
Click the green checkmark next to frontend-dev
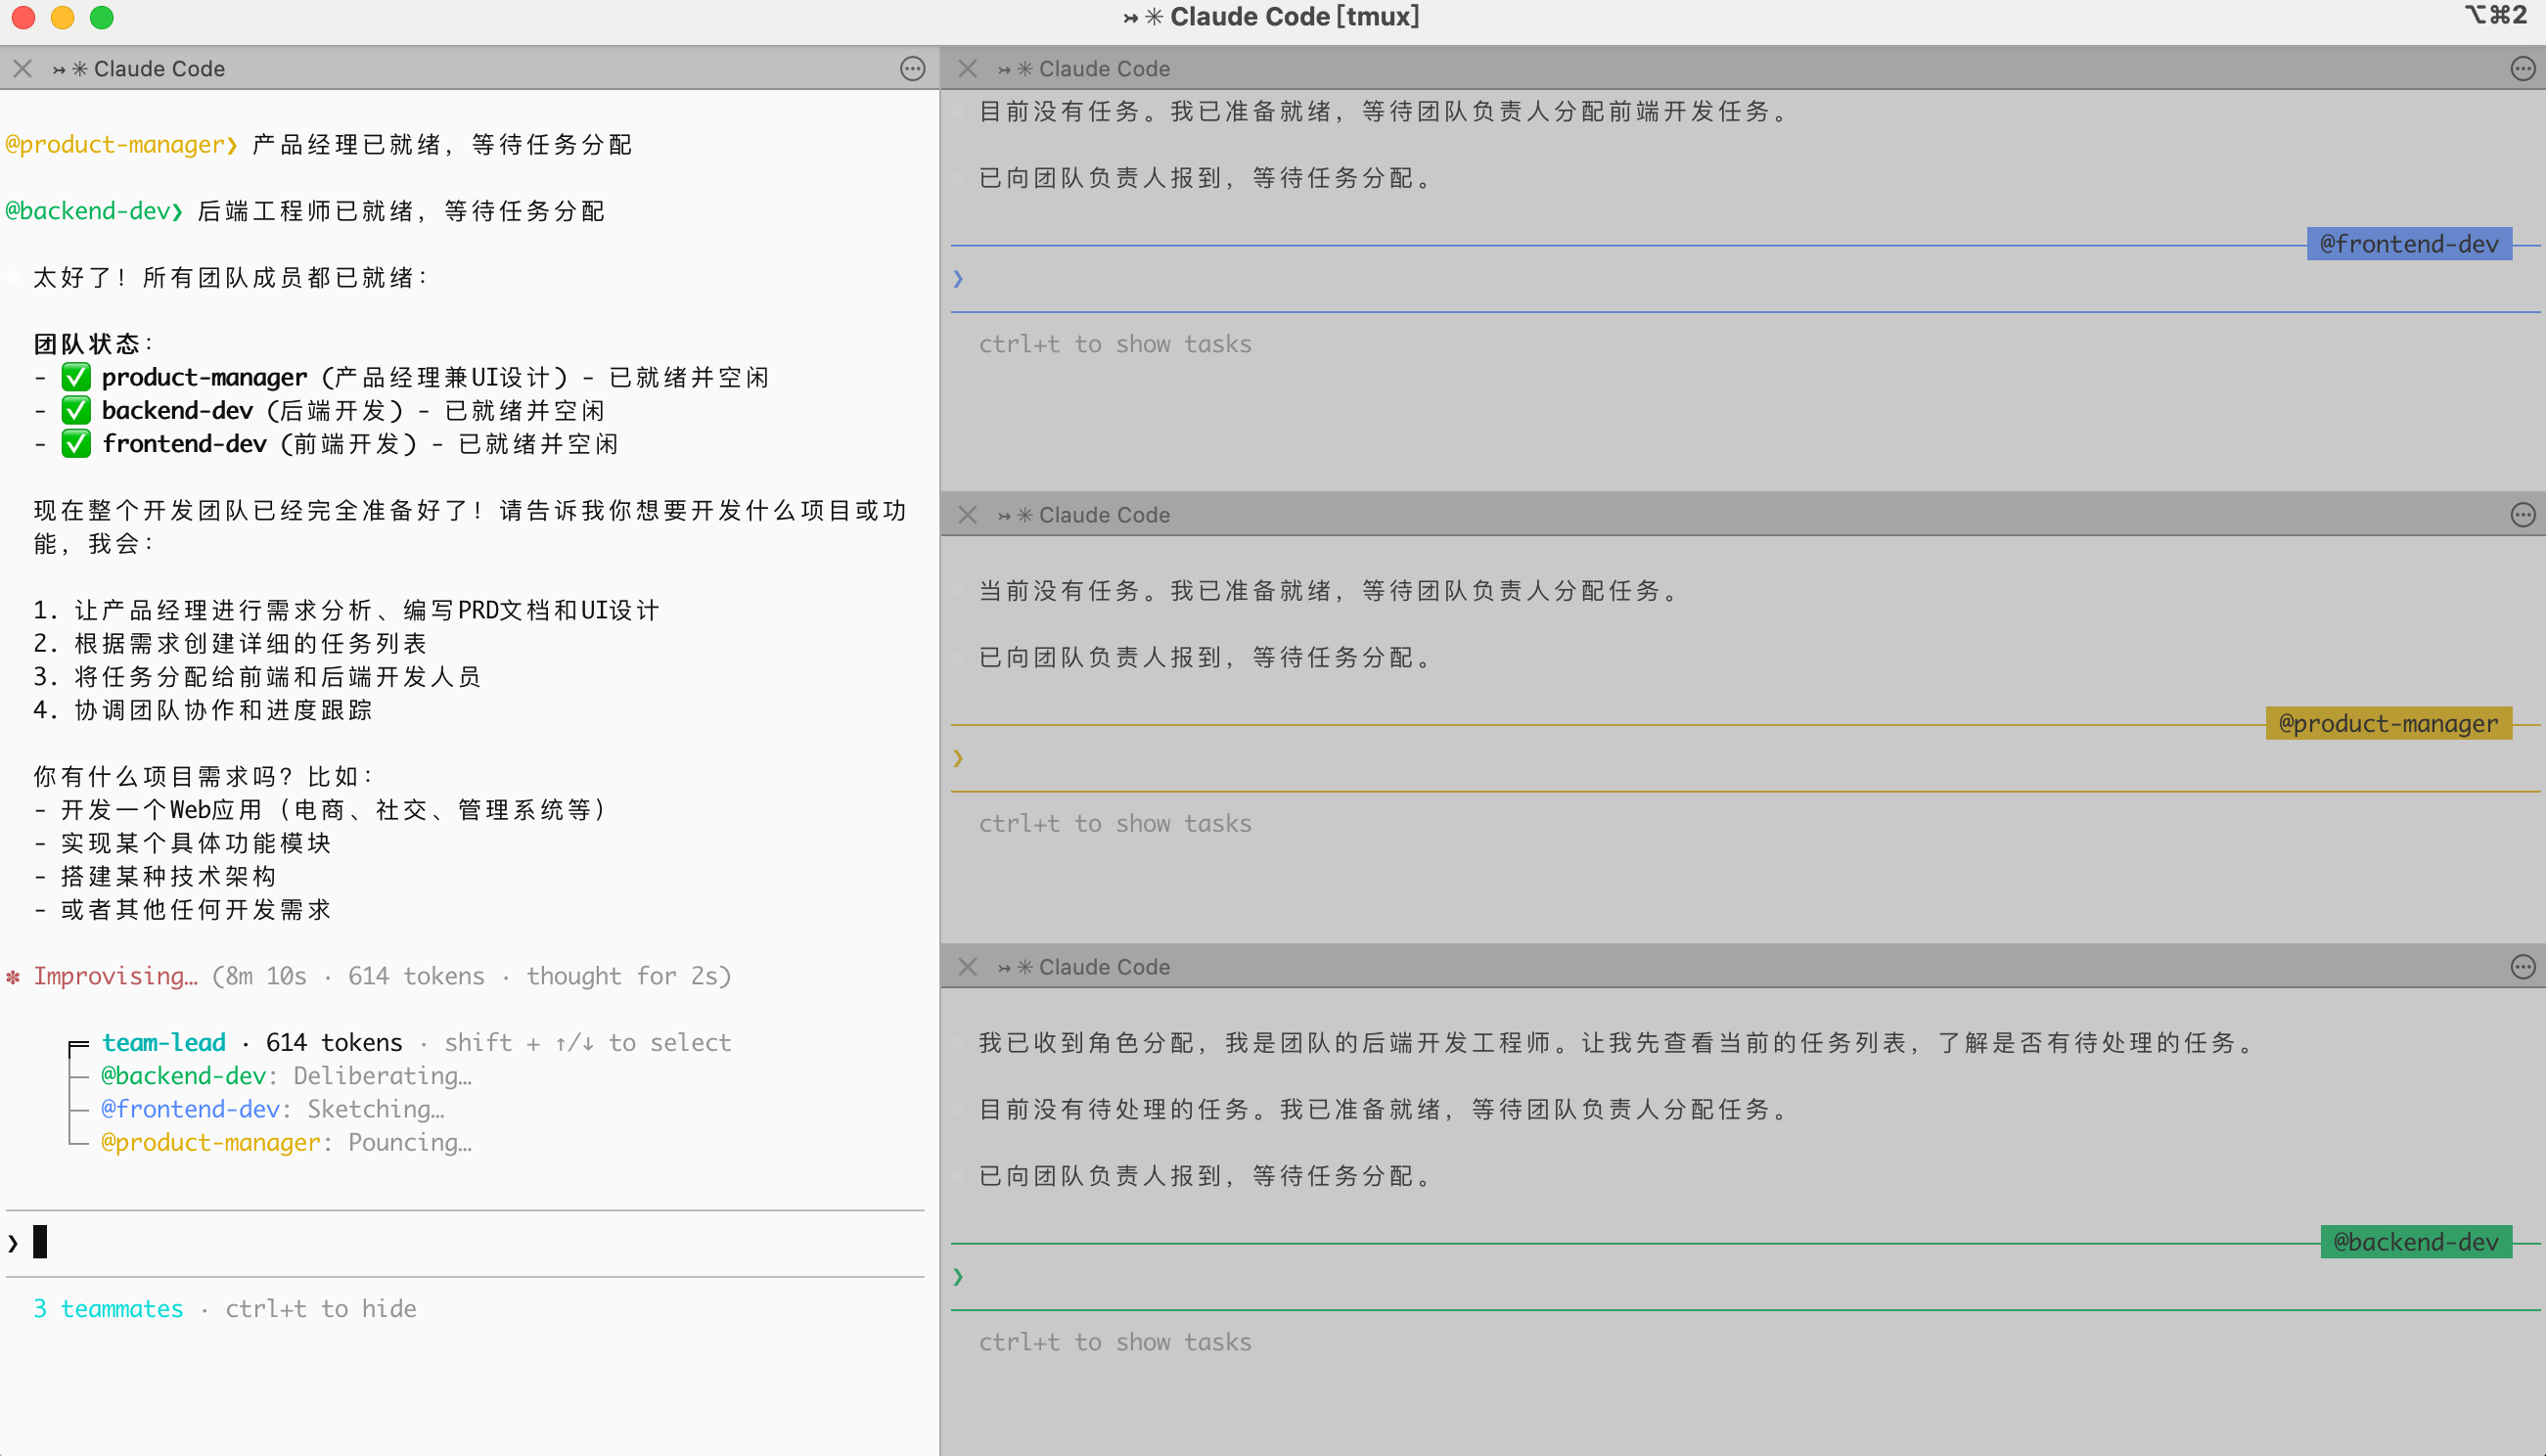click(76, 443)
